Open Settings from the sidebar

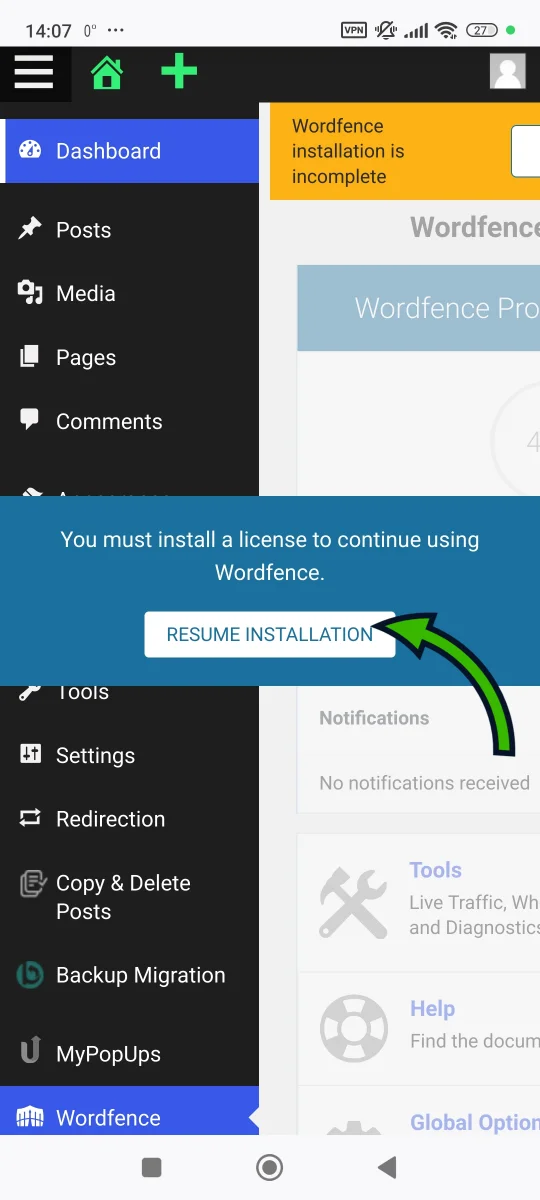(x=130, y=755)
